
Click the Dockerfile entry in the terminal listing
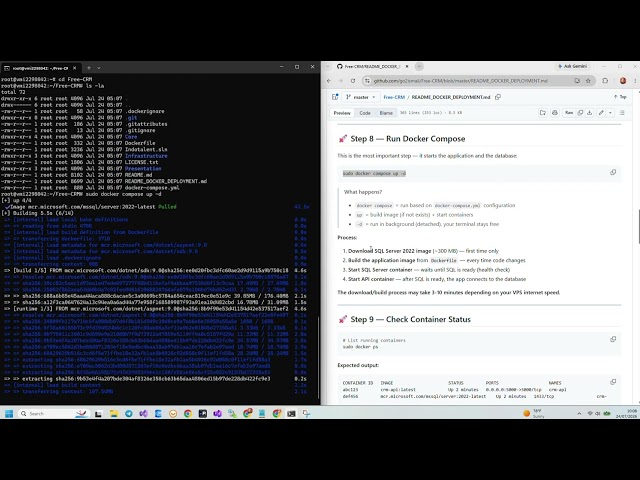[140, 143]
